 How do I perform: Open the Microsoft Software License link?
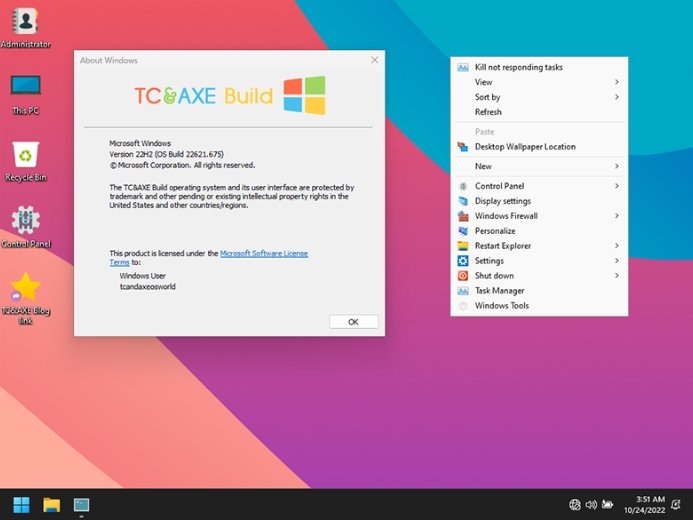pyautogui.click(x=264, y=253)
